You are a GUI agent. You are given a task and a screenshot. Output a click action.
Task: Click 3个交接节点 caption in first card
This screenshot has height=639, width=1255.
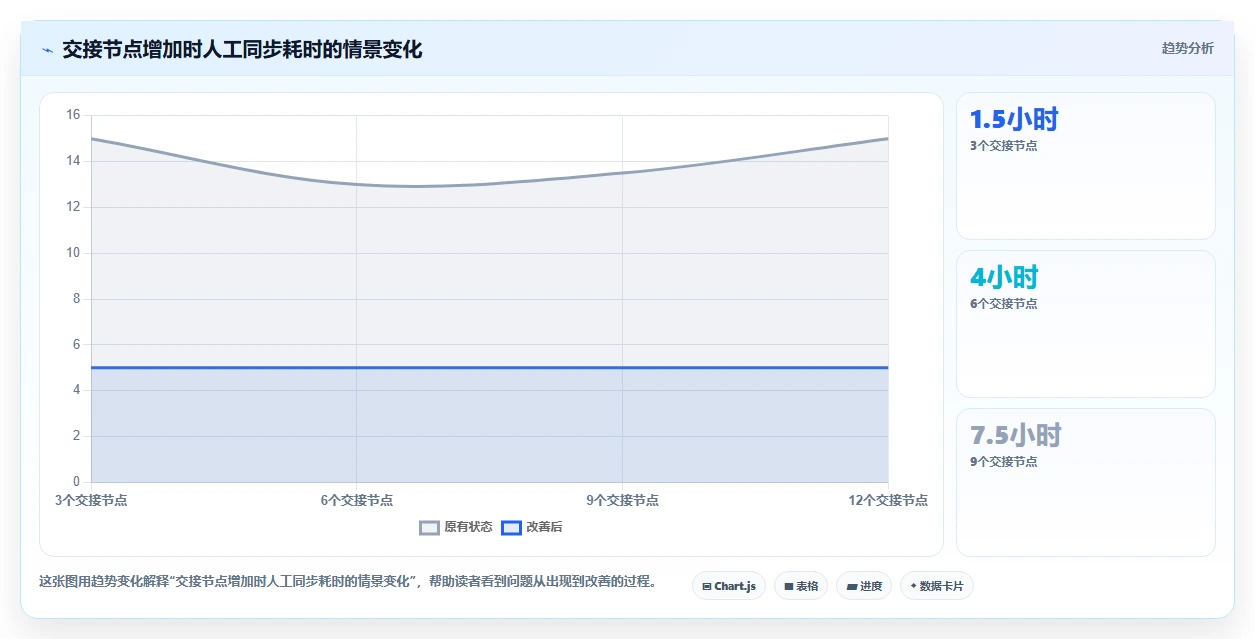[x=1004, y=146]
